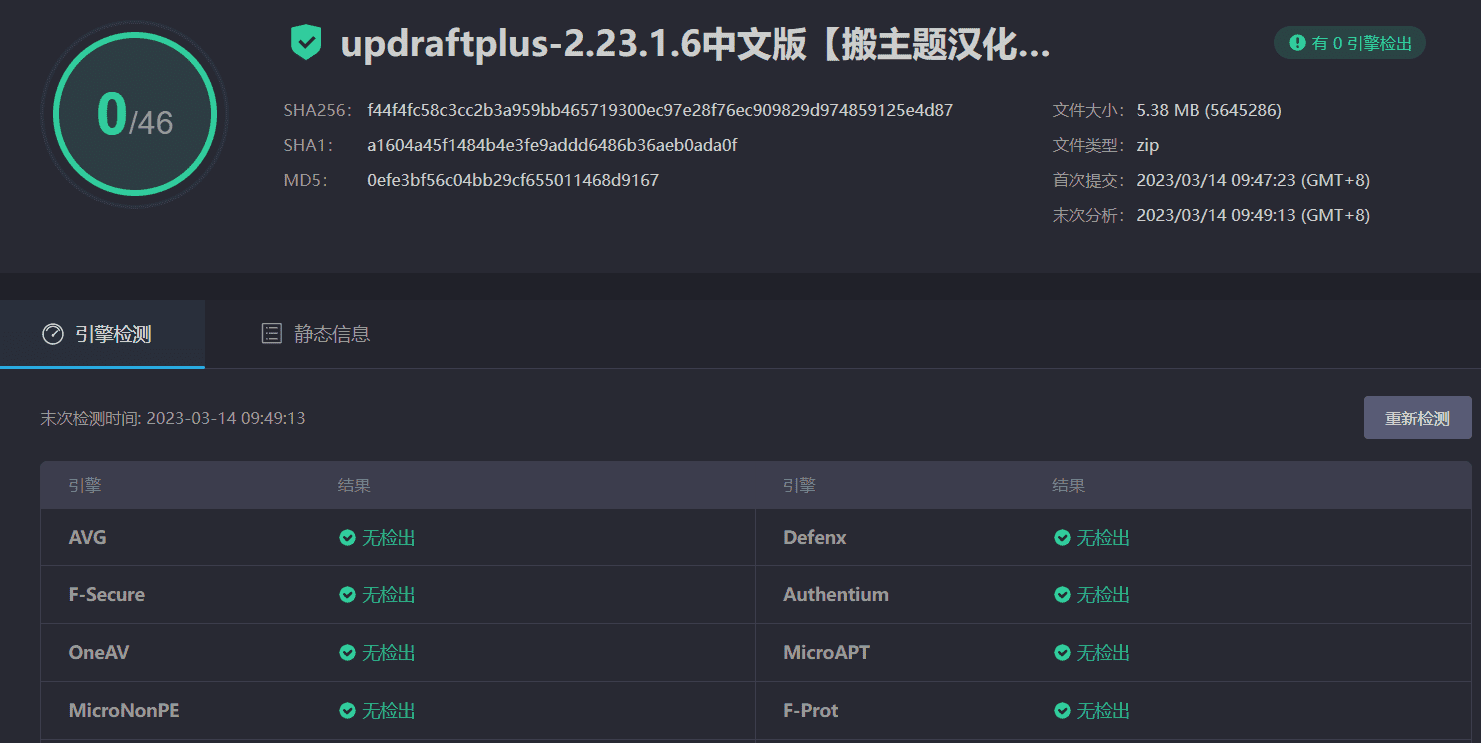Open the 引擎检测 tab
Viewport: 1481px width, 743px height.
pos(102,334)
